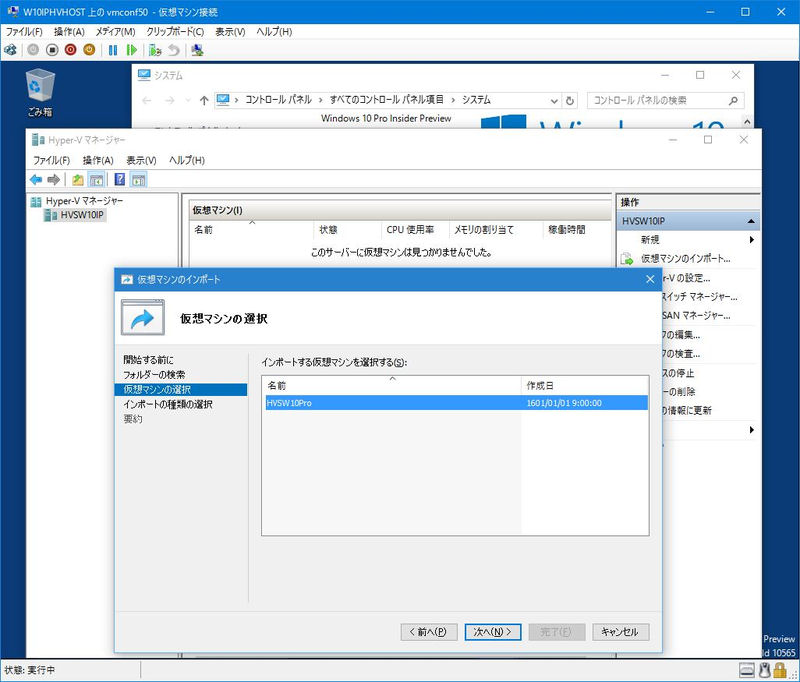
Task: Click the Up arrow in System window navigation
Action: 204,100
